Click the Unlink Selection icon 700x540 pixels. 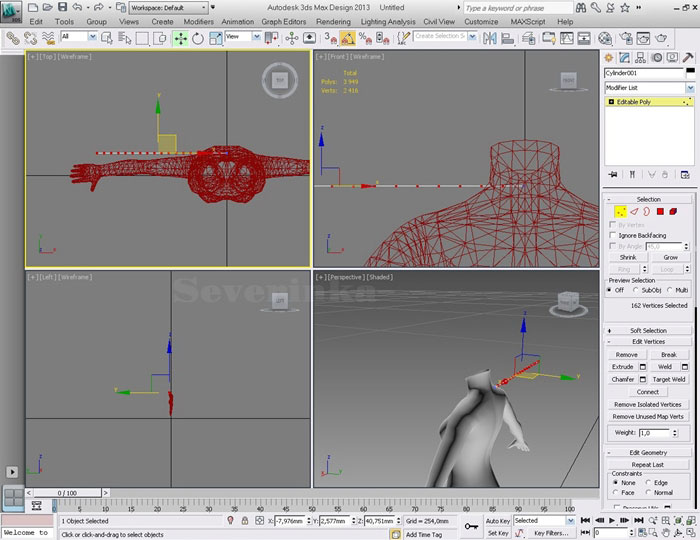[30, 38]
